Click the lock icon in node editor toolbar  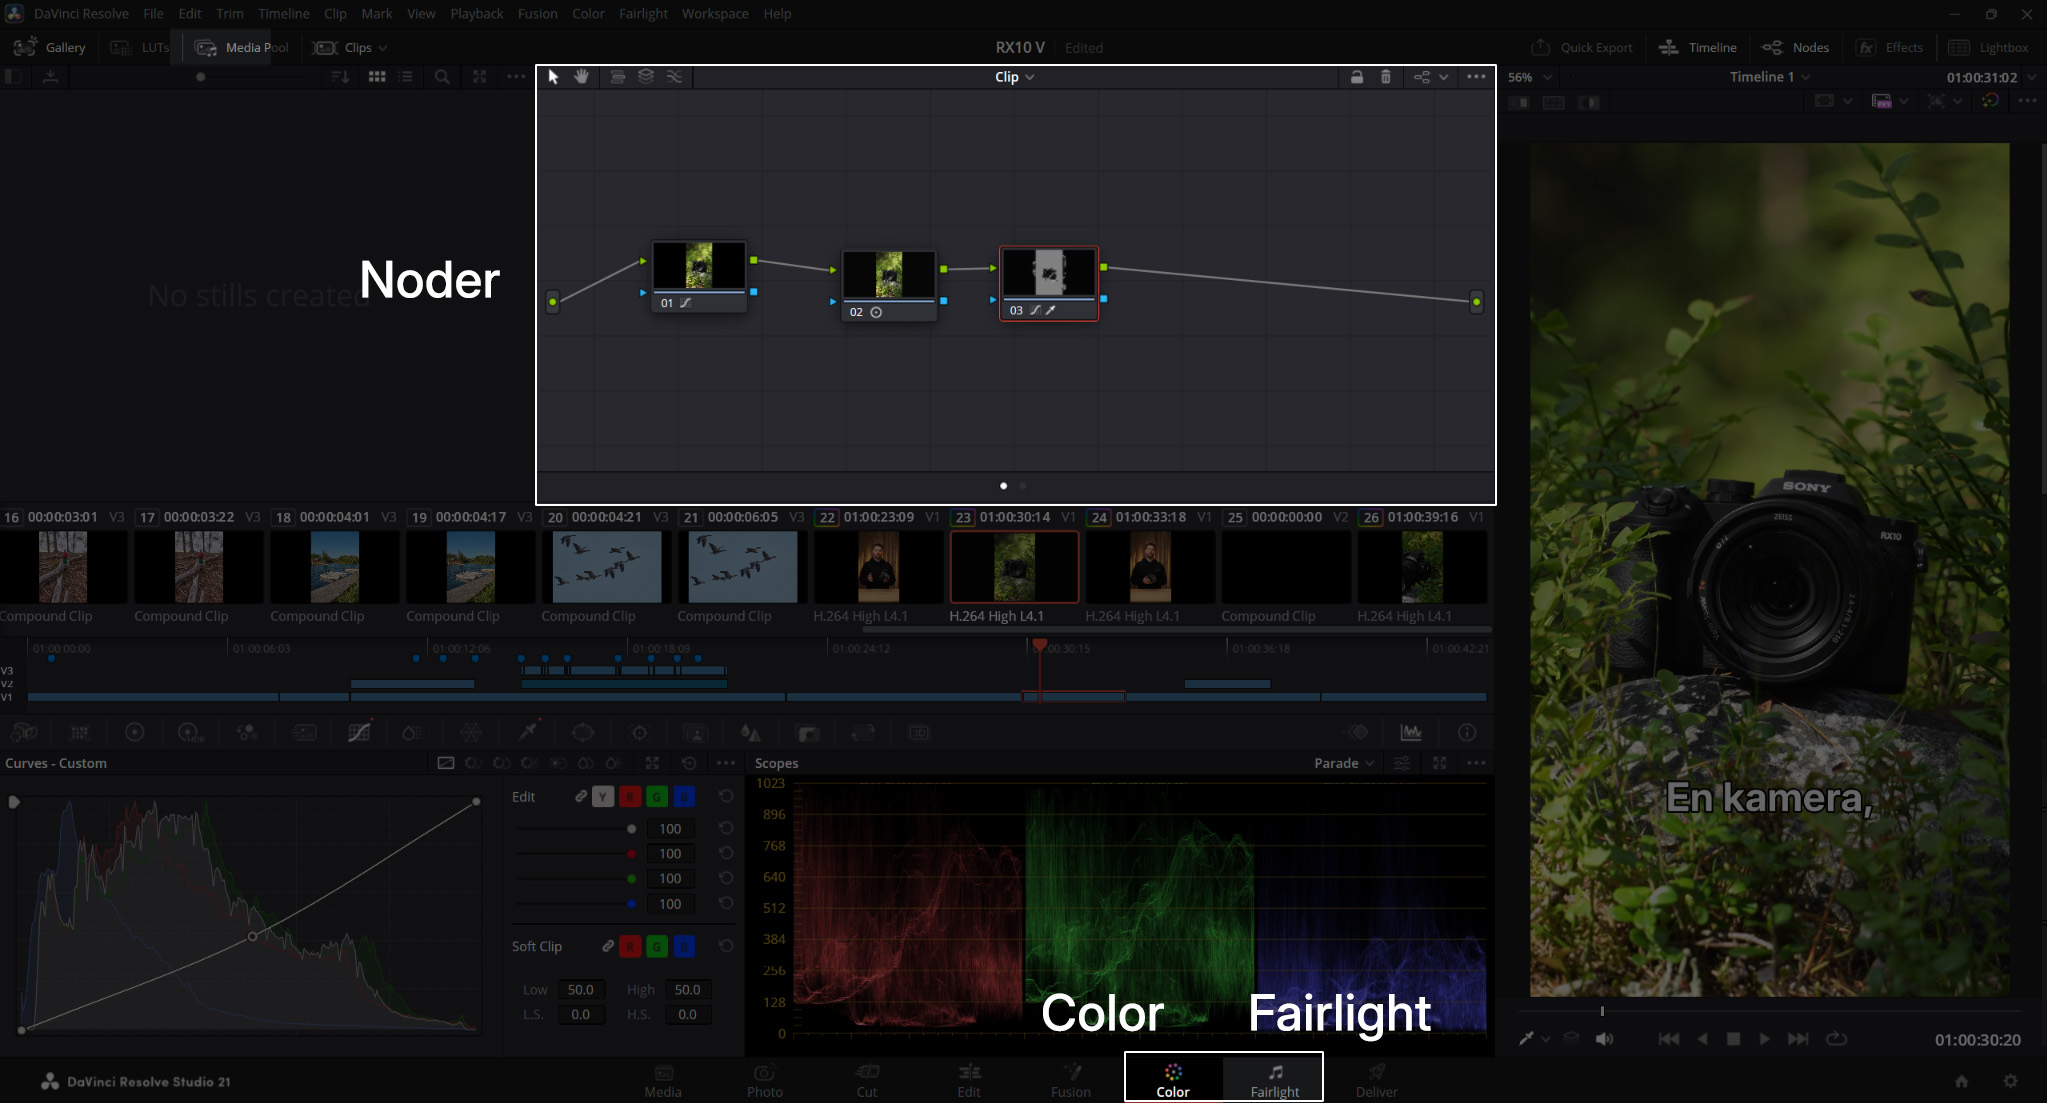click(x=1357, y=77)
